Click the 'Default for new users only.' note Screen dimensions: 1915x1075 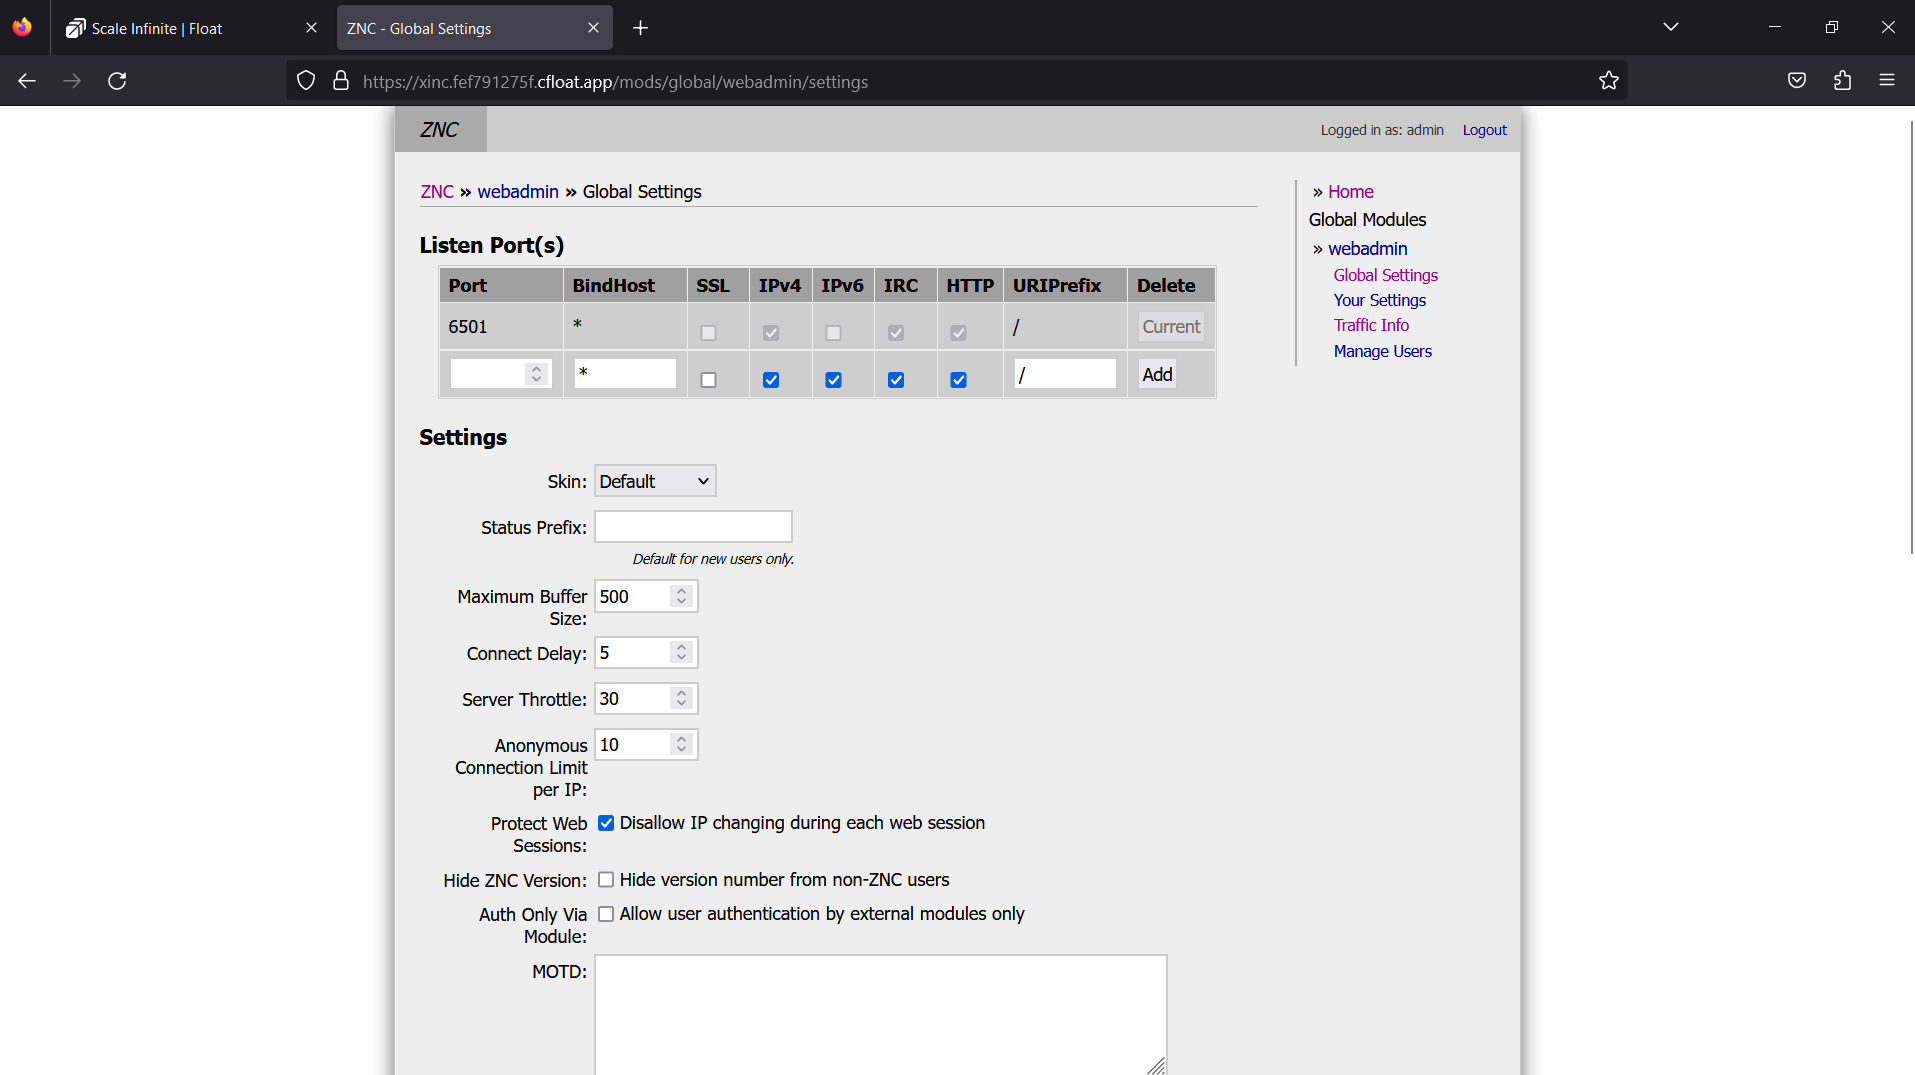[x=713, y=559]
